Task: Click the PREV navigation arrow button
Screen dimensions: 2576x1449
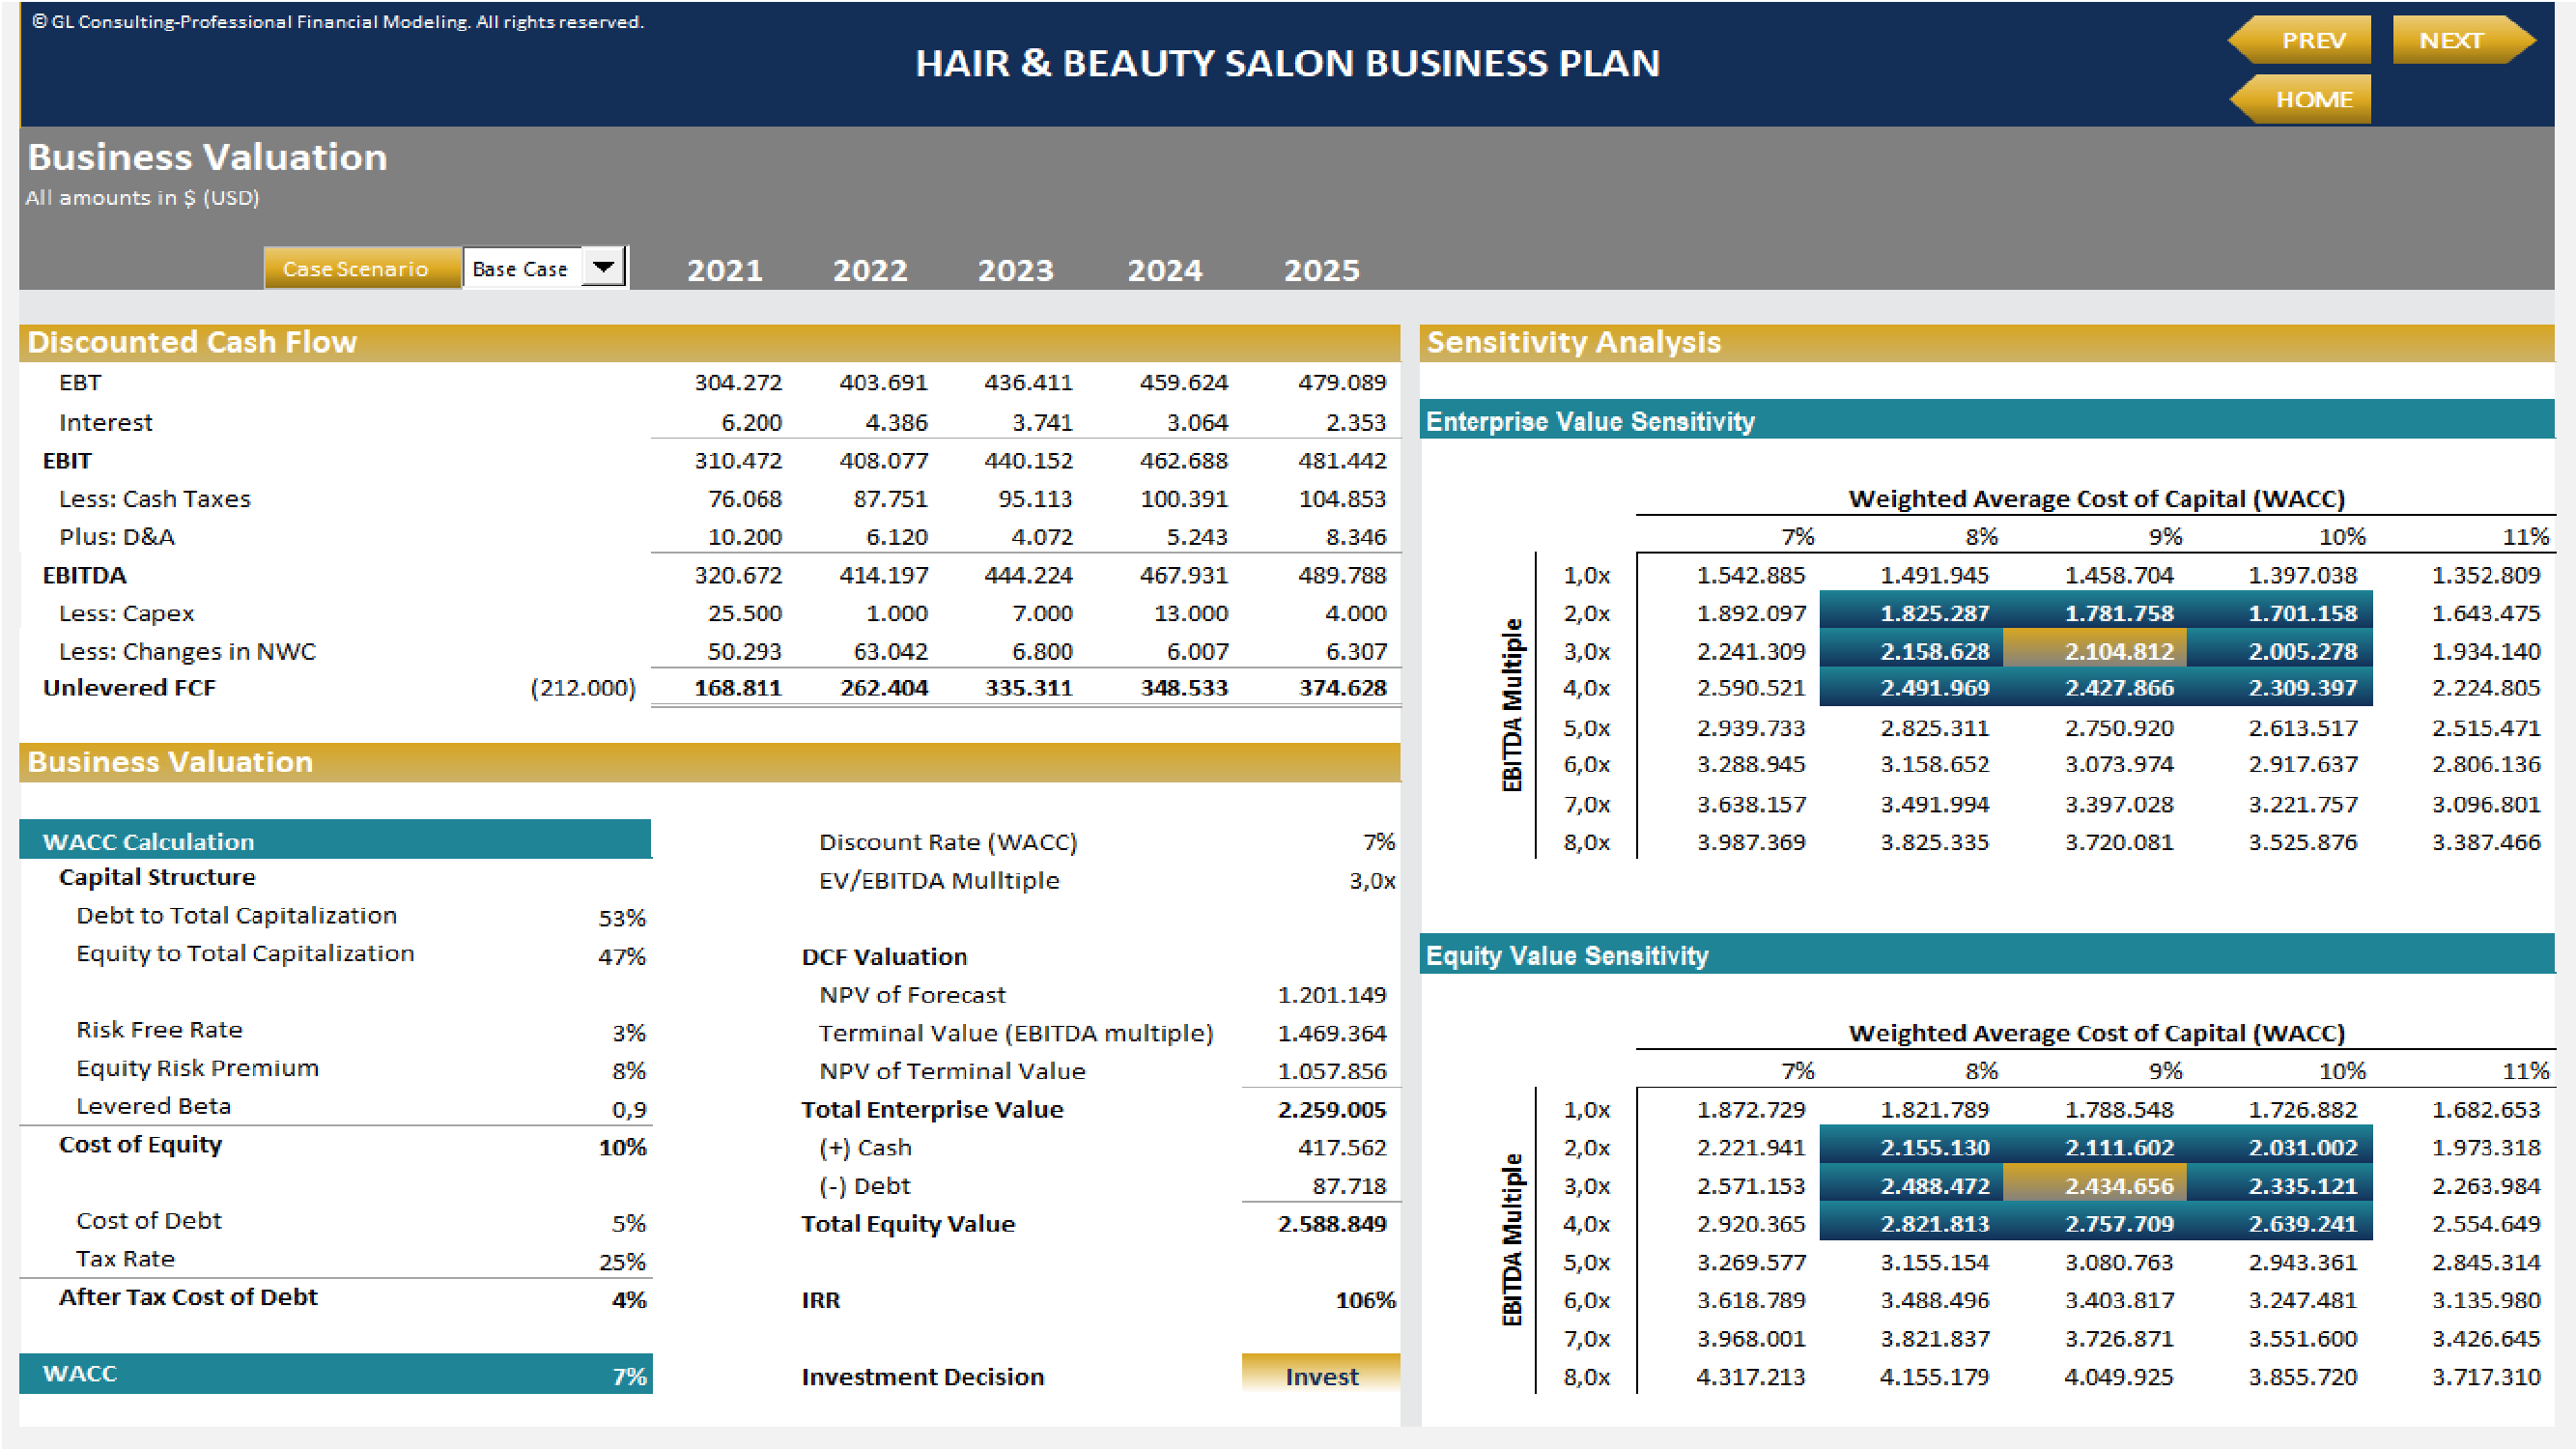Action: [2300, 40]
